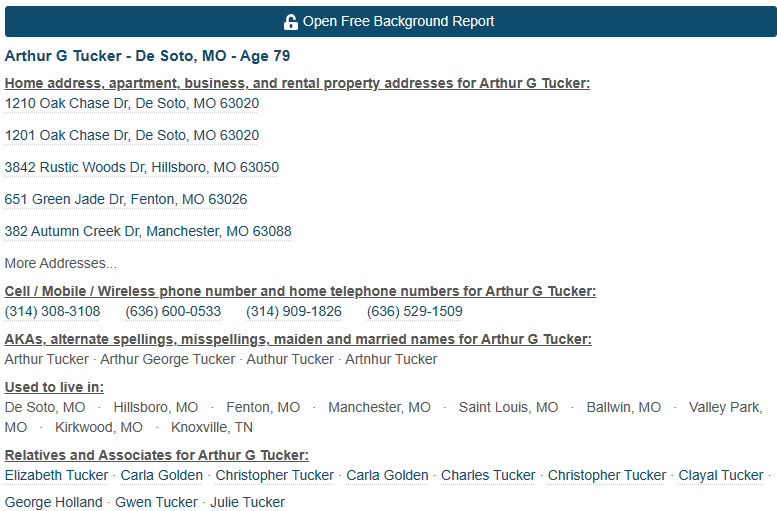View Julie Tucker's record
The image size is (777, 511).
[x=247, y=502]
